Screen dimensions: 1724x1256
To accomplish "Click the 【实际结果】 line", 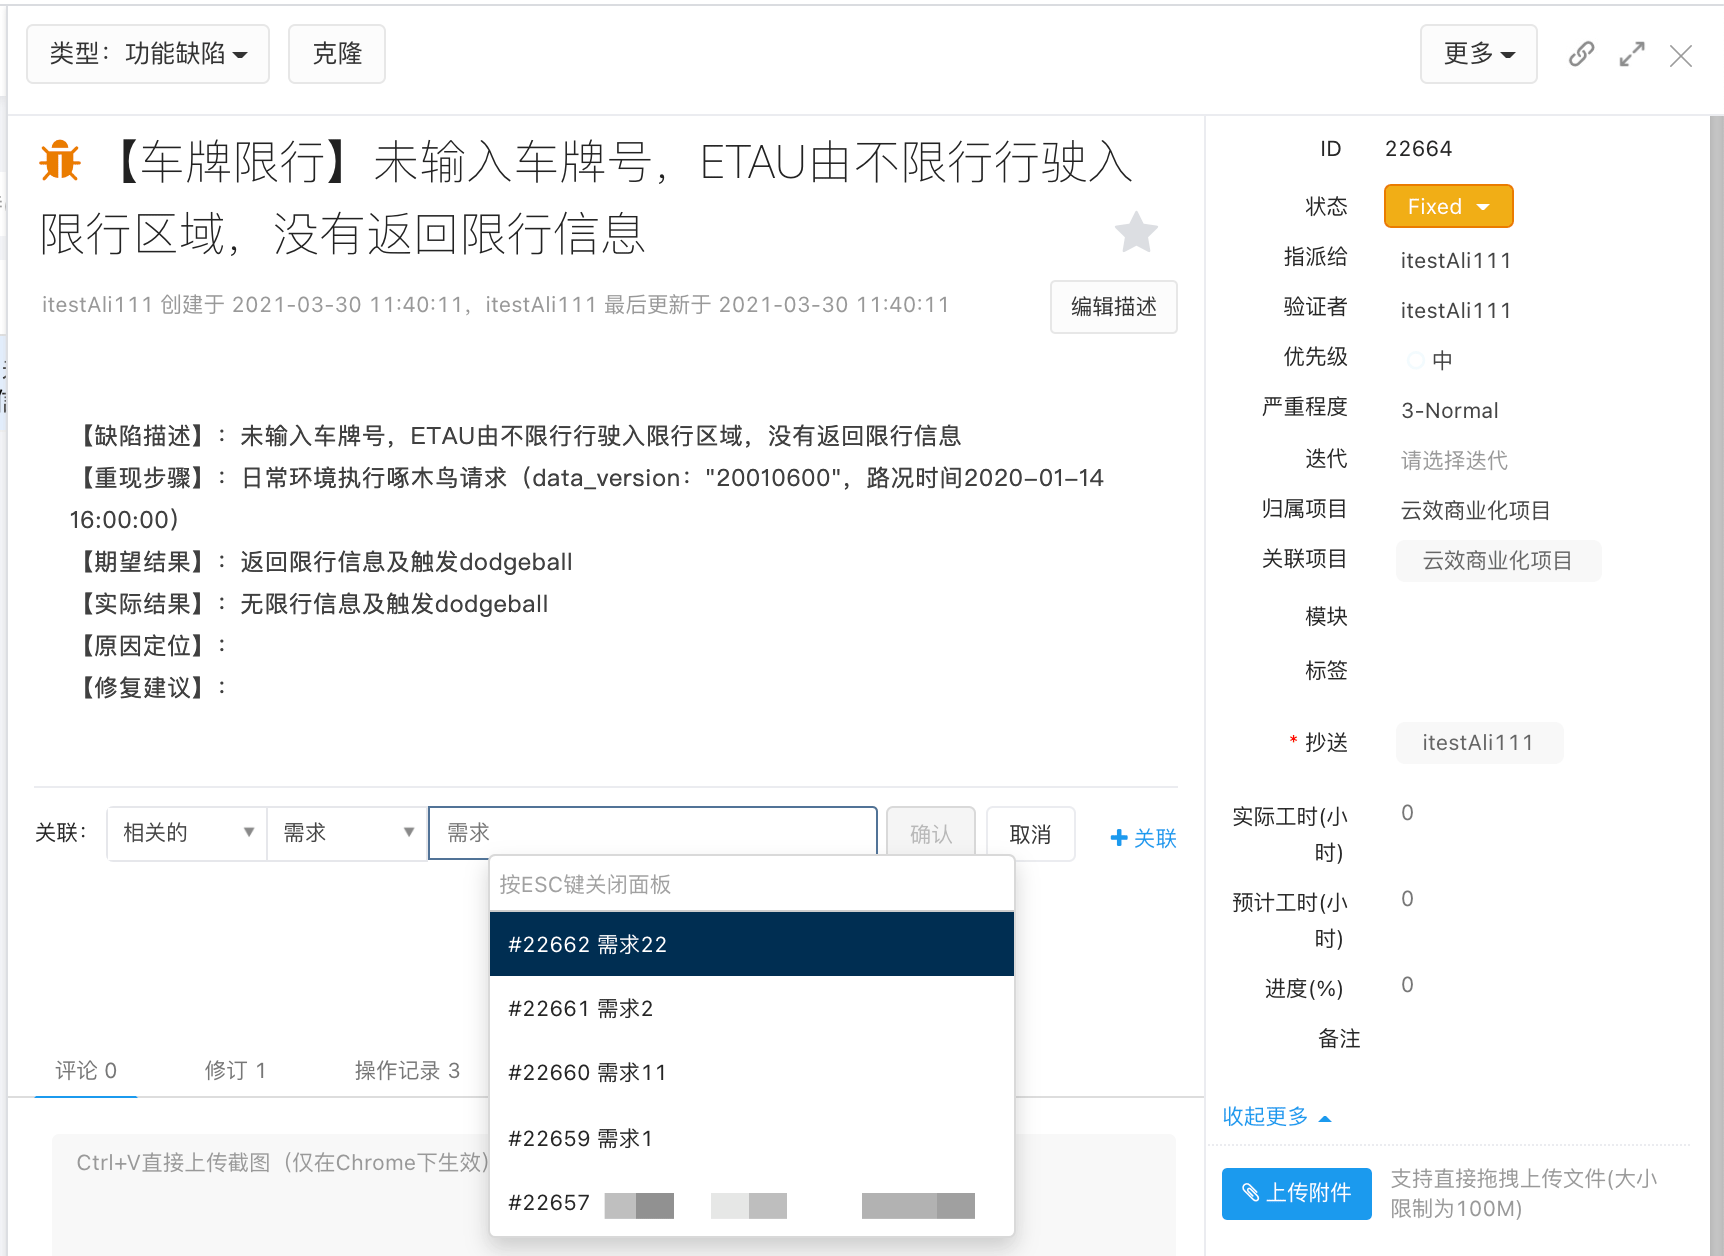I will (309, 604).
